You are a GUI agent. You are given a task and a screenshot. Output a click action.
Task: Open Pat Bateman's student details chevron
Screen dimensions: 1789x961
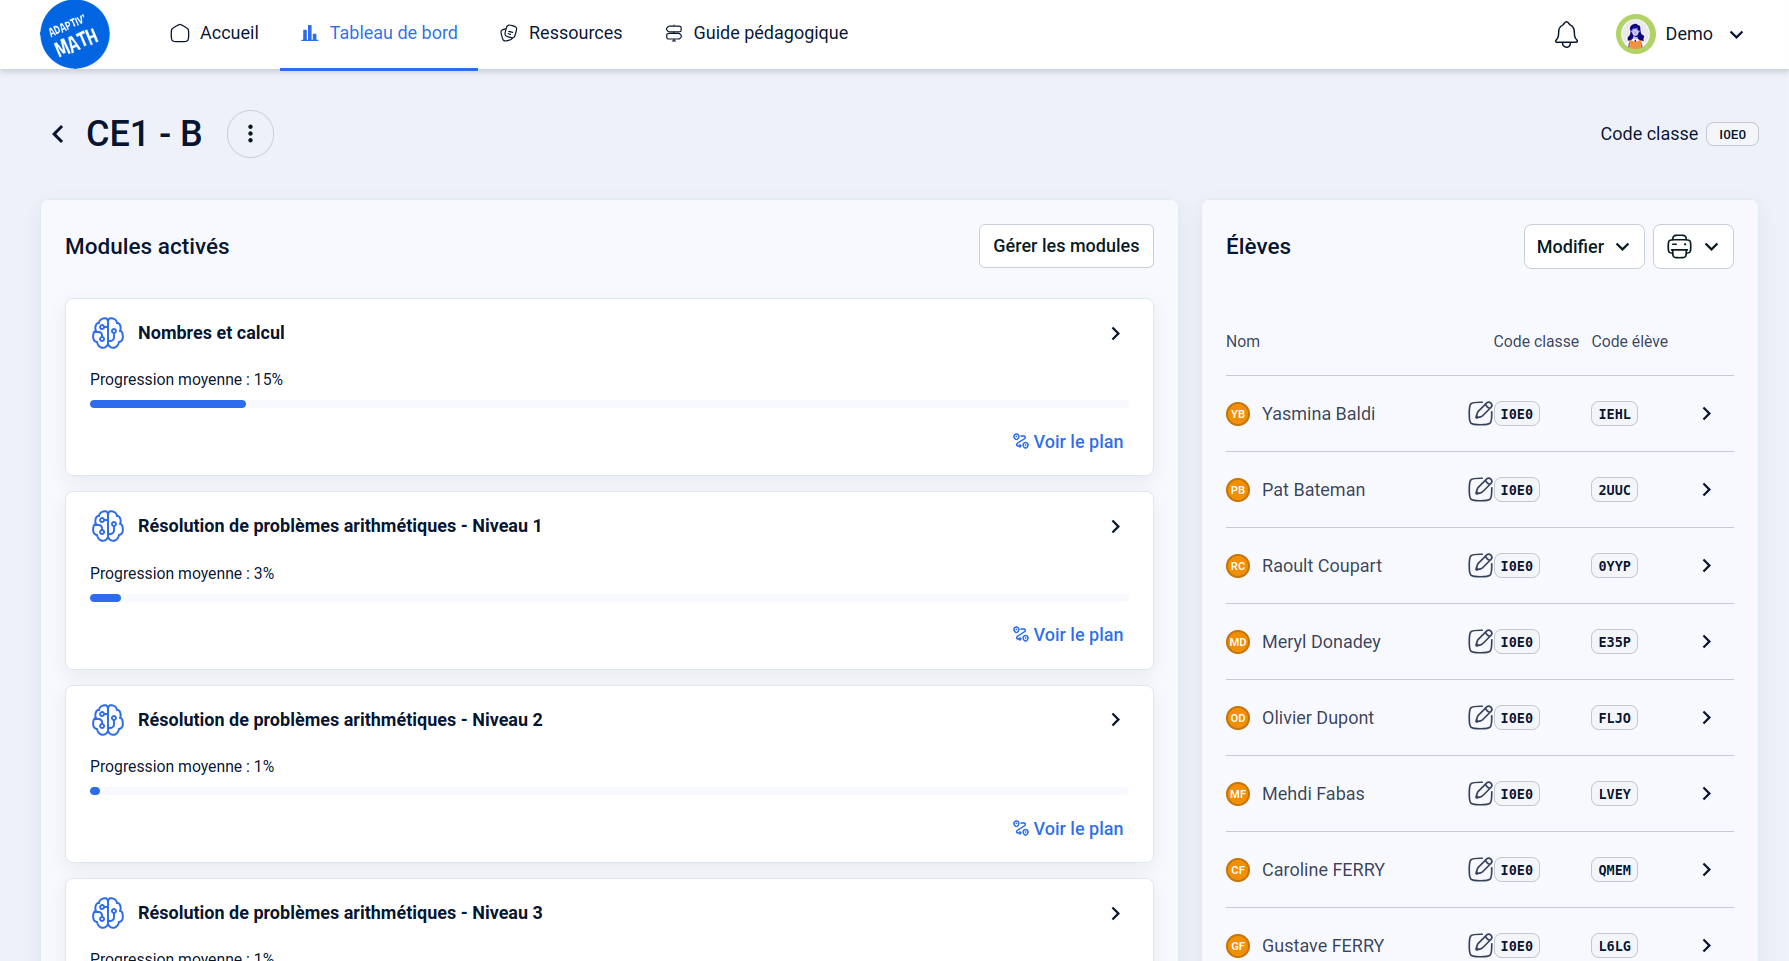[1706, 490]
